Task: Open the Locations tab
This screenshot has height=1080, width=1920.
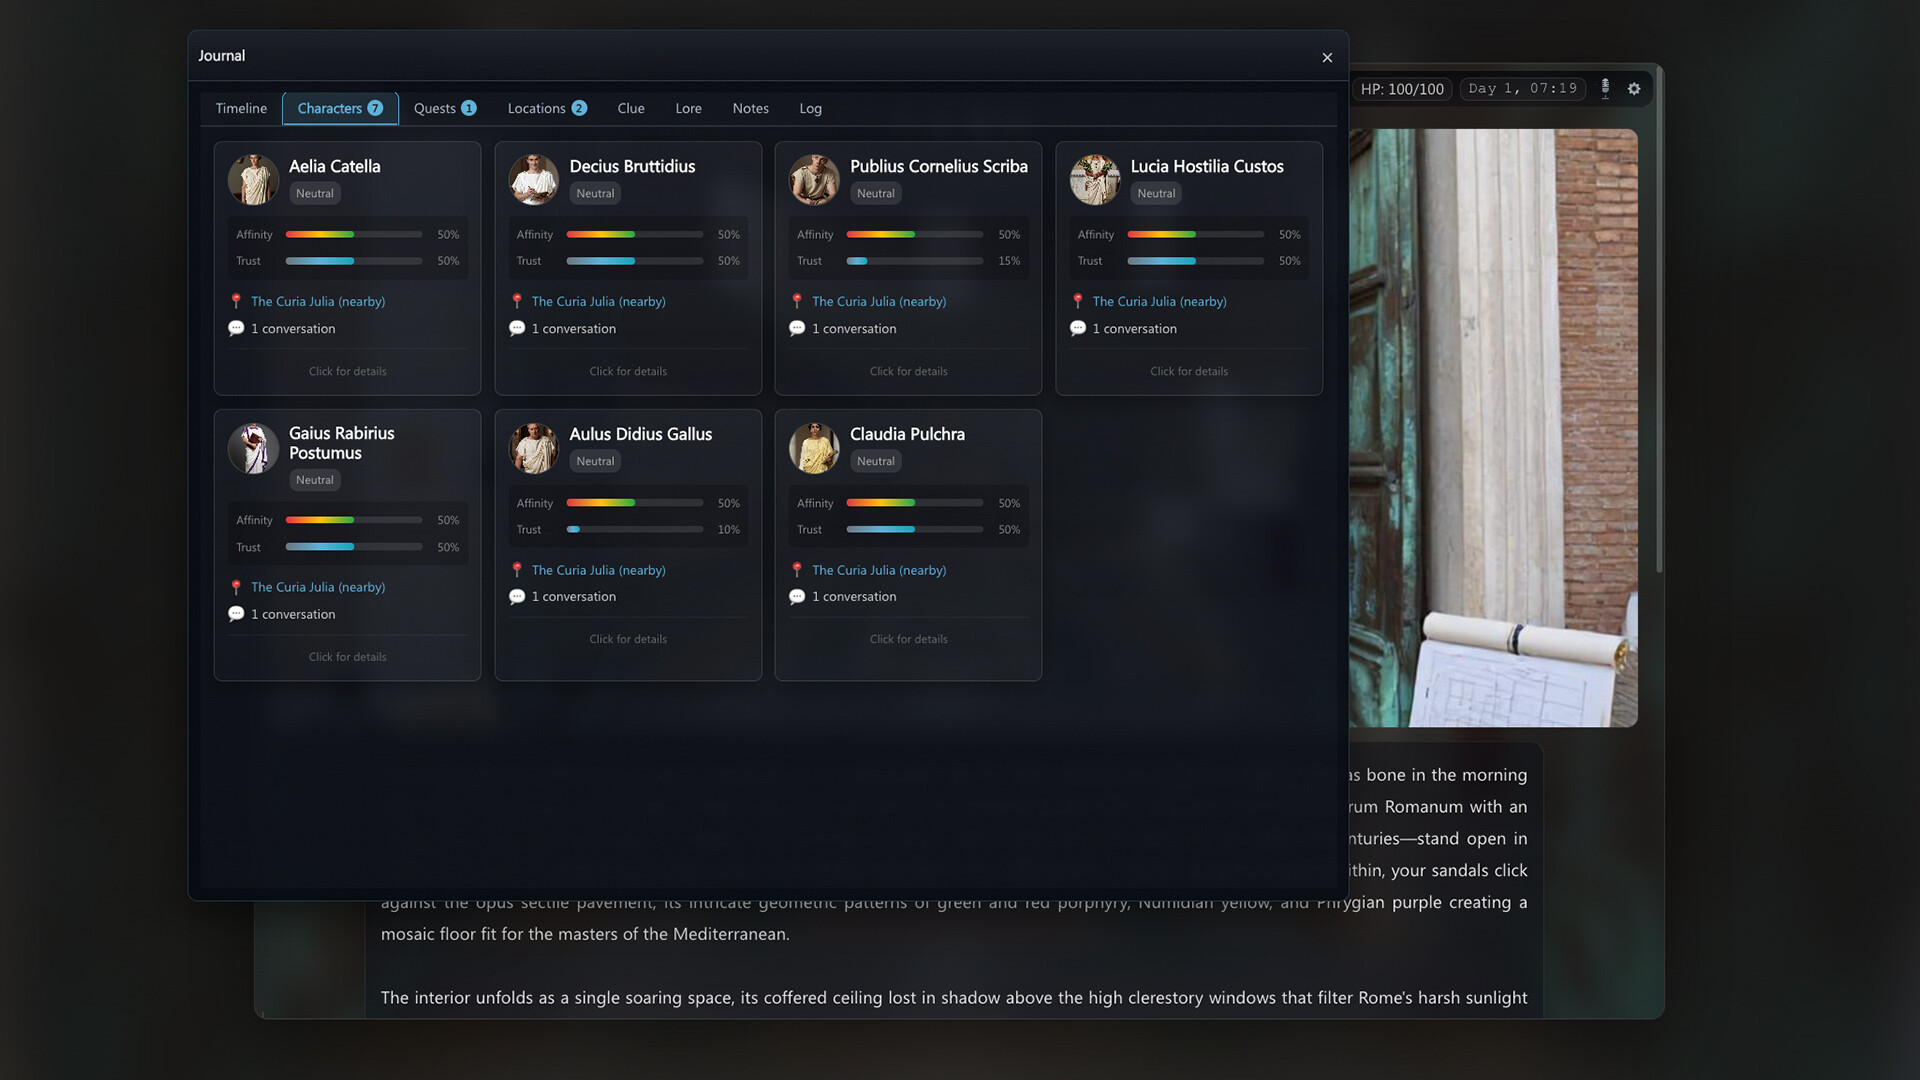Action: coord(546,108)
